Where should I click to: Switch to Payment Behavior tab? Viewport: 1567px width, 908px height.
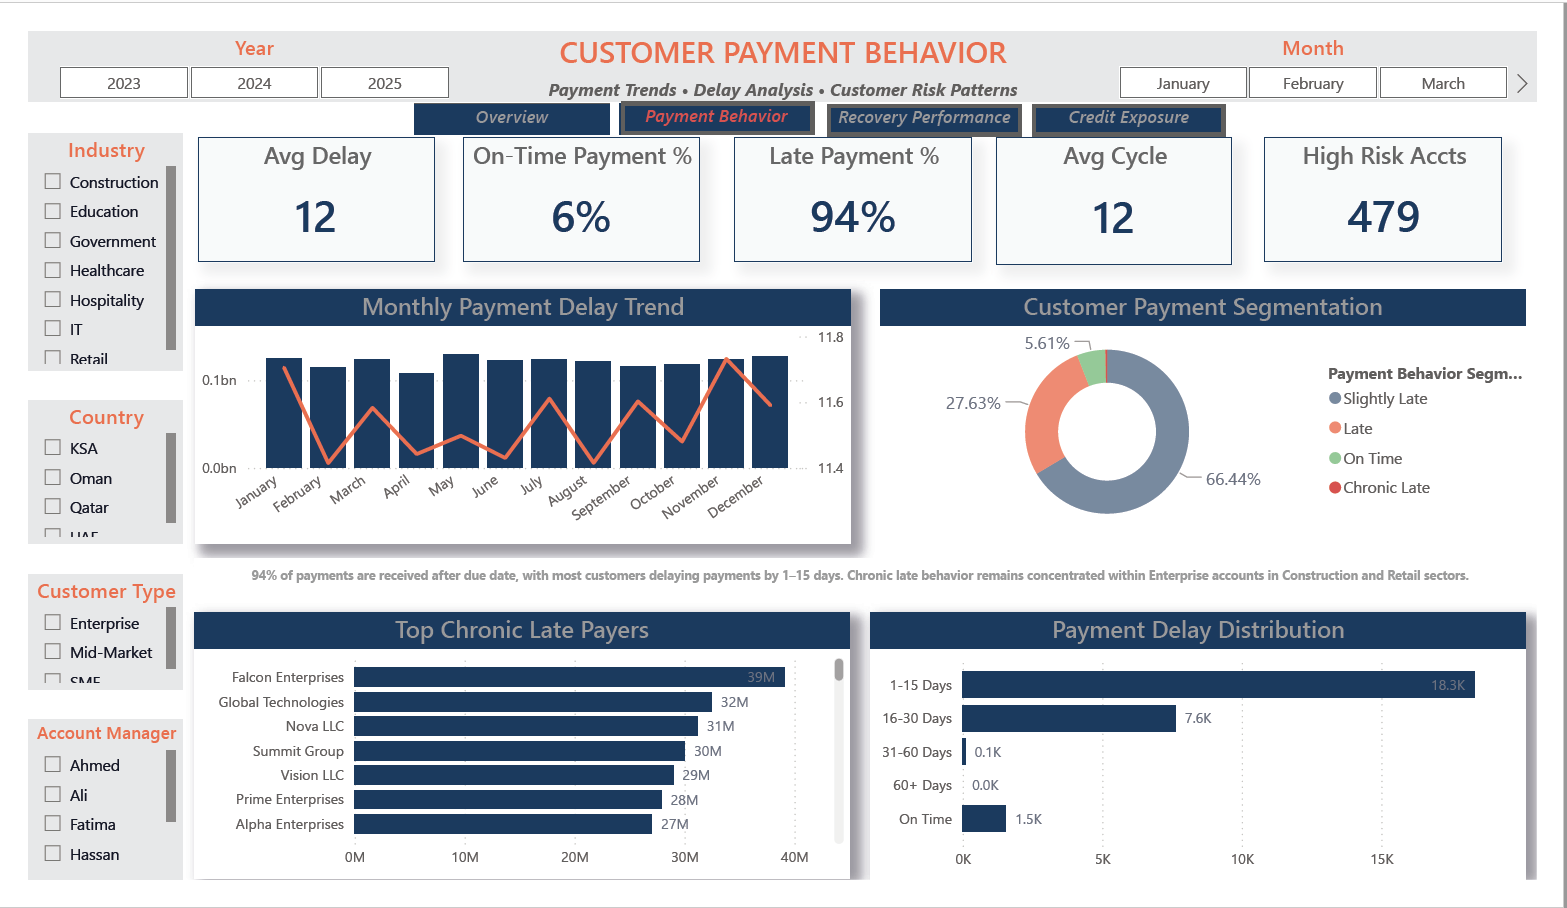pyautogui.click(x=717, y=117)
